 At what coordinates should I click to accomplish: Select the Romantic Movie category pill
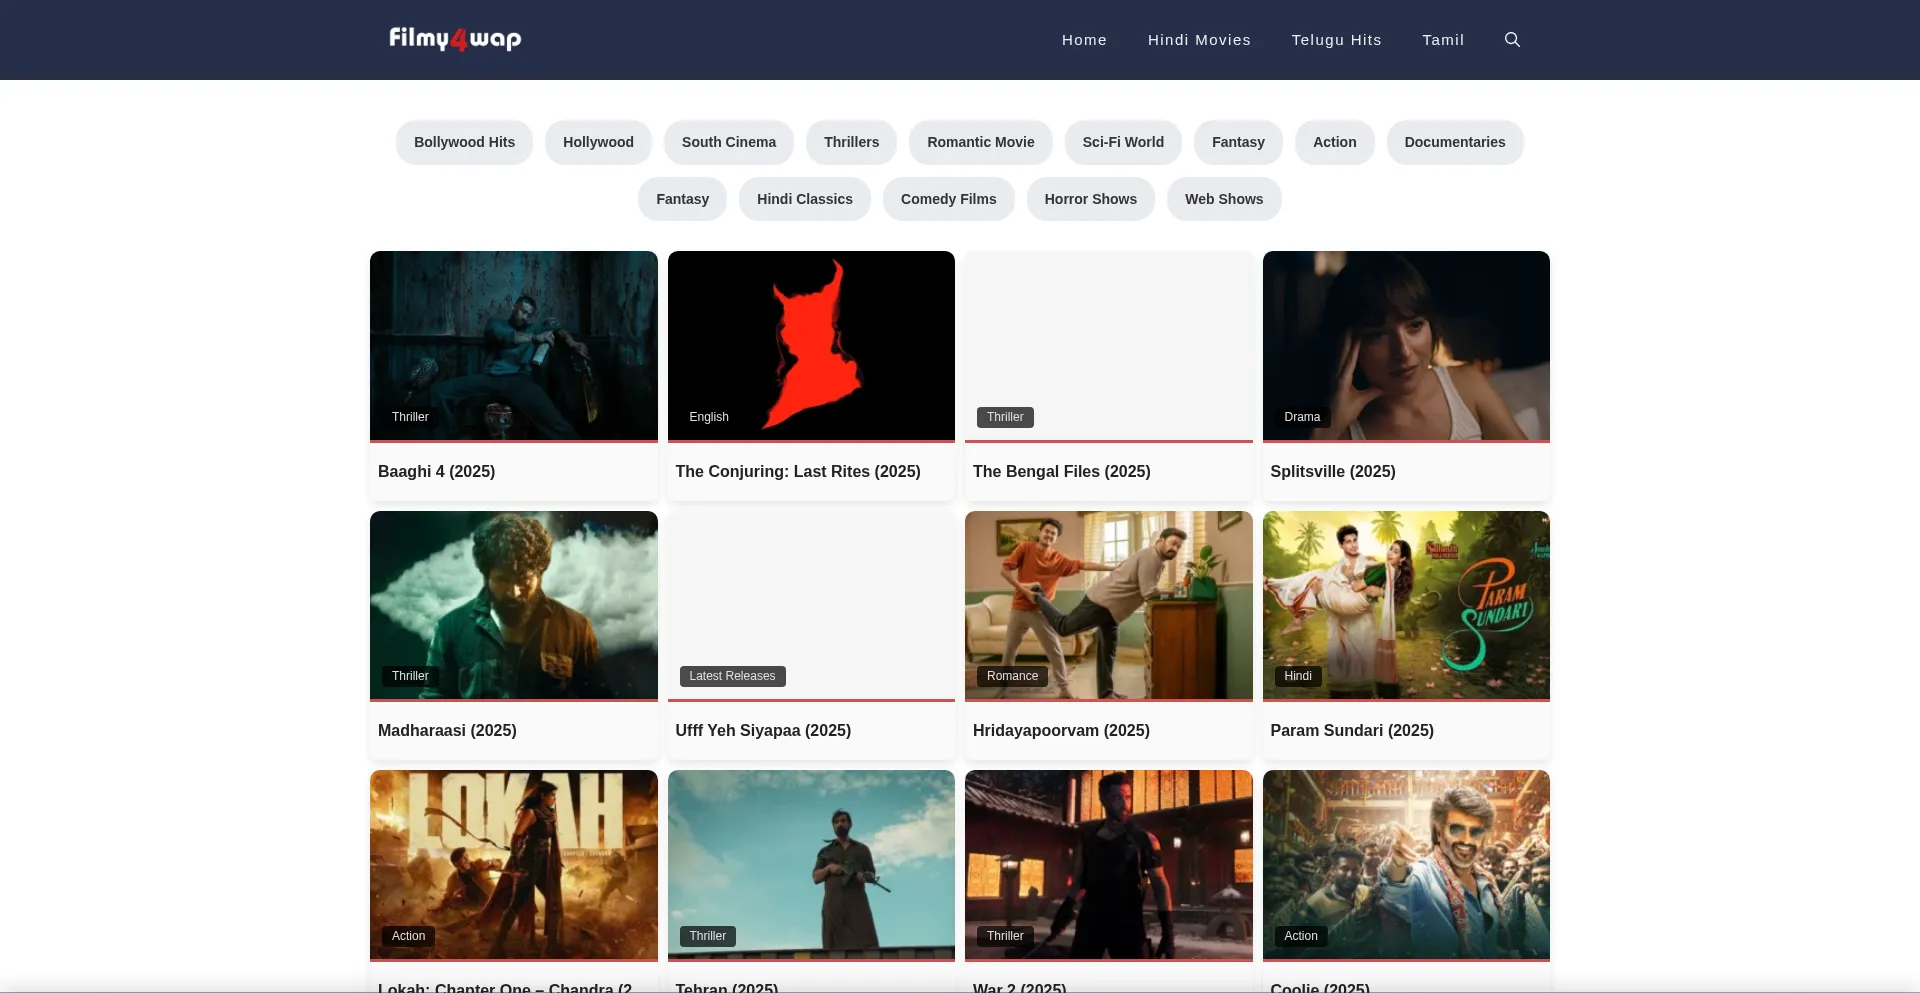click(x=981, y=142)
